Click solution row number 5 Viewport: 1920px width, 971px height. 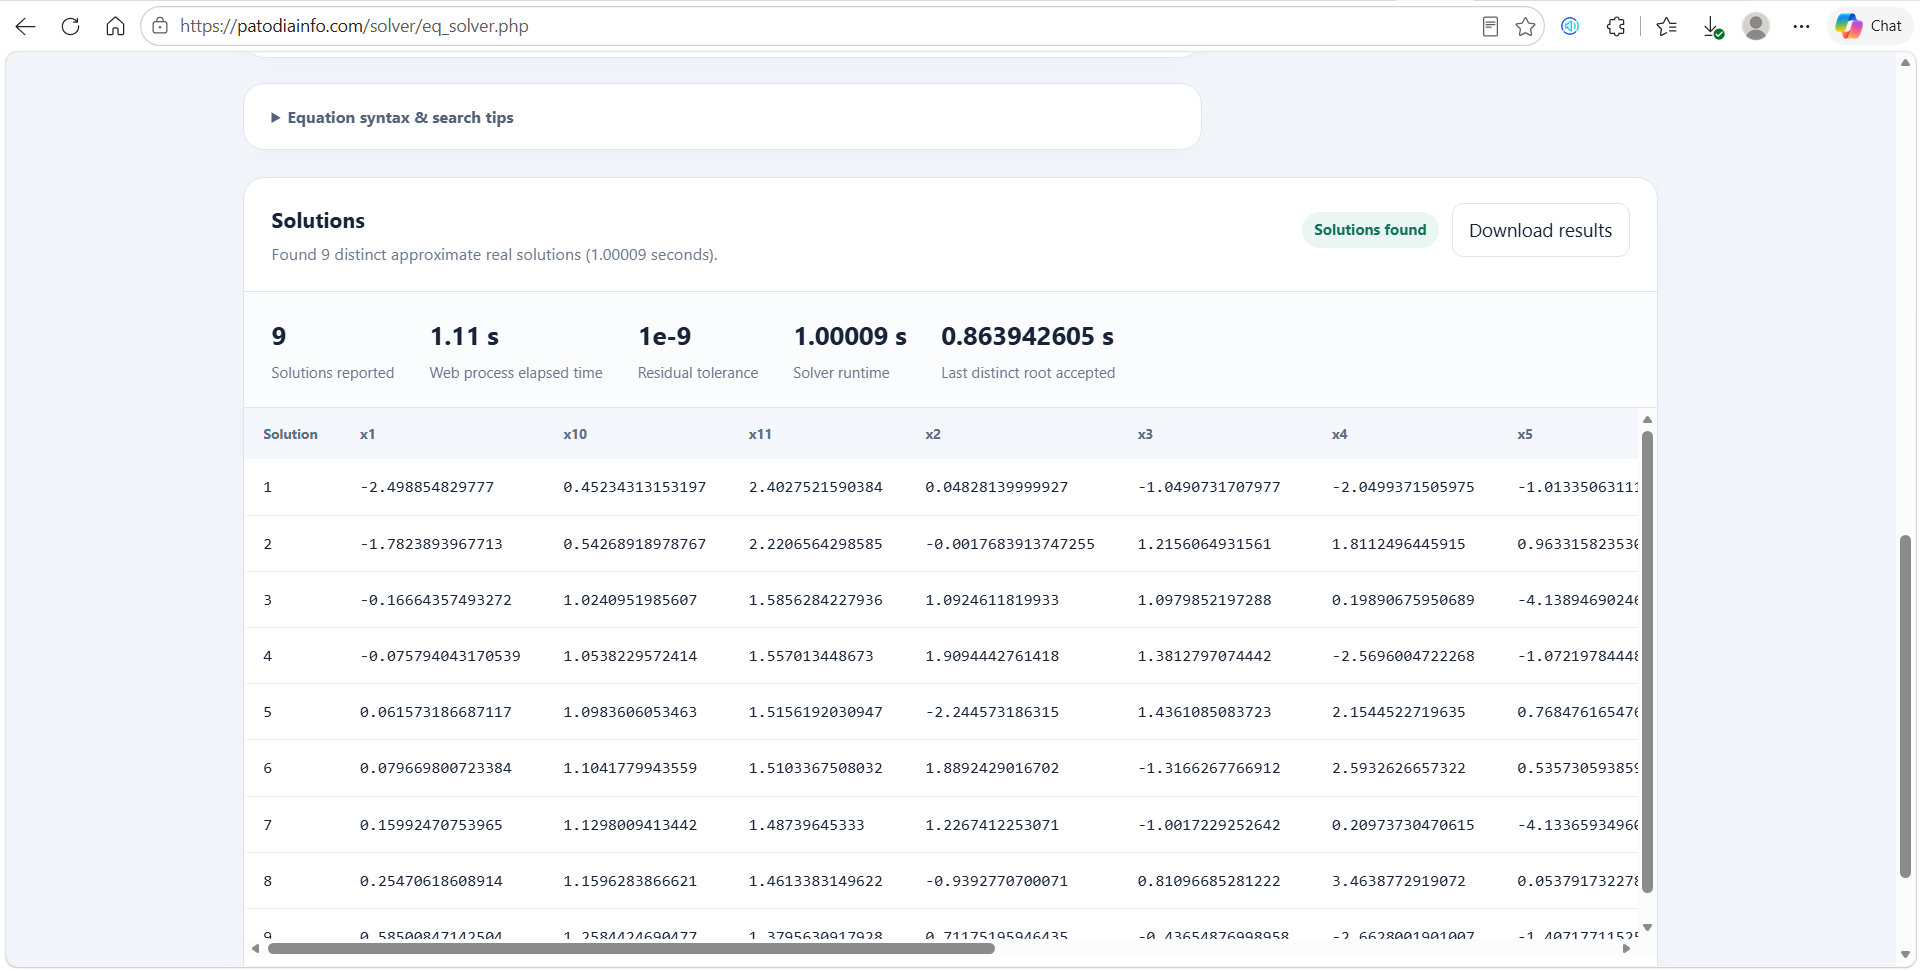[x=267, y=712]
